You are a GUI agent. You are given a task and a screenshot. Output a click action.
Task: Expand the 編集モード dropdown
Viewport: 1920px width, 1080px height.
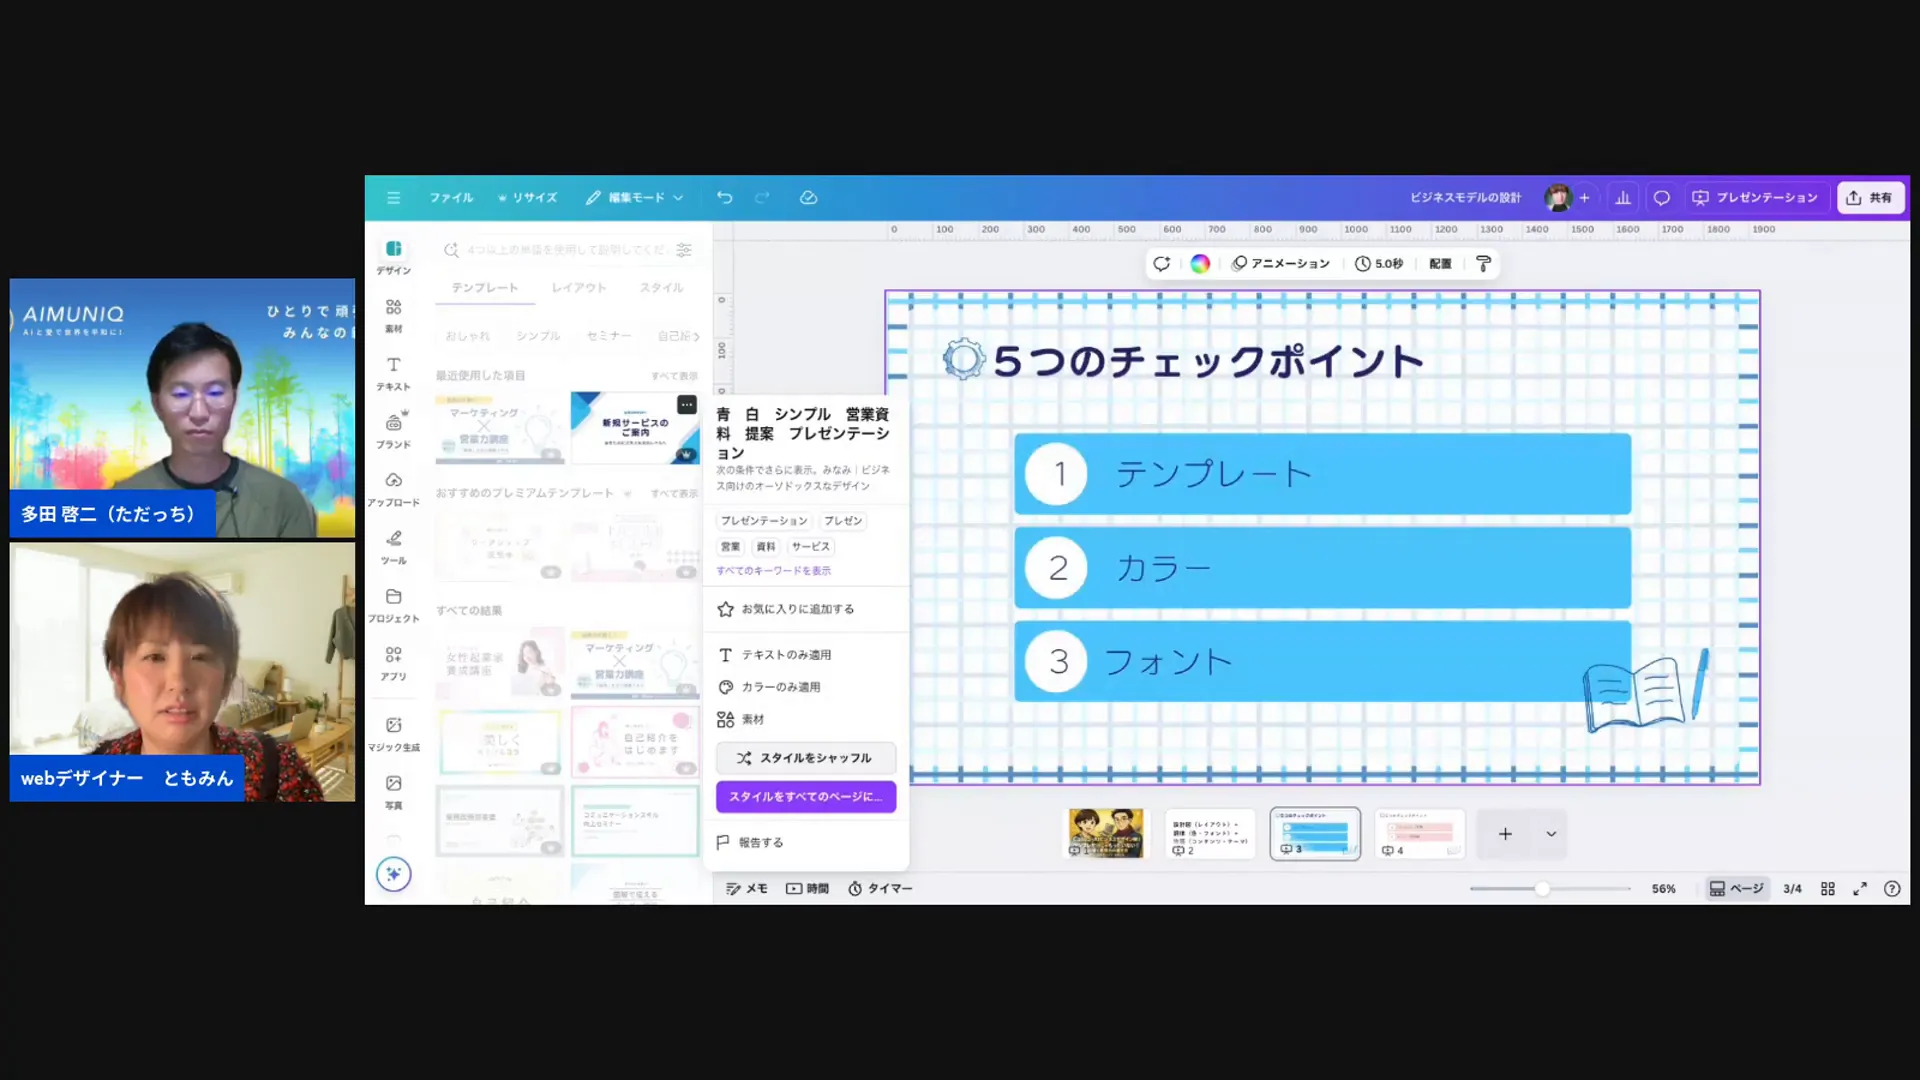click(x=635, y=198)
